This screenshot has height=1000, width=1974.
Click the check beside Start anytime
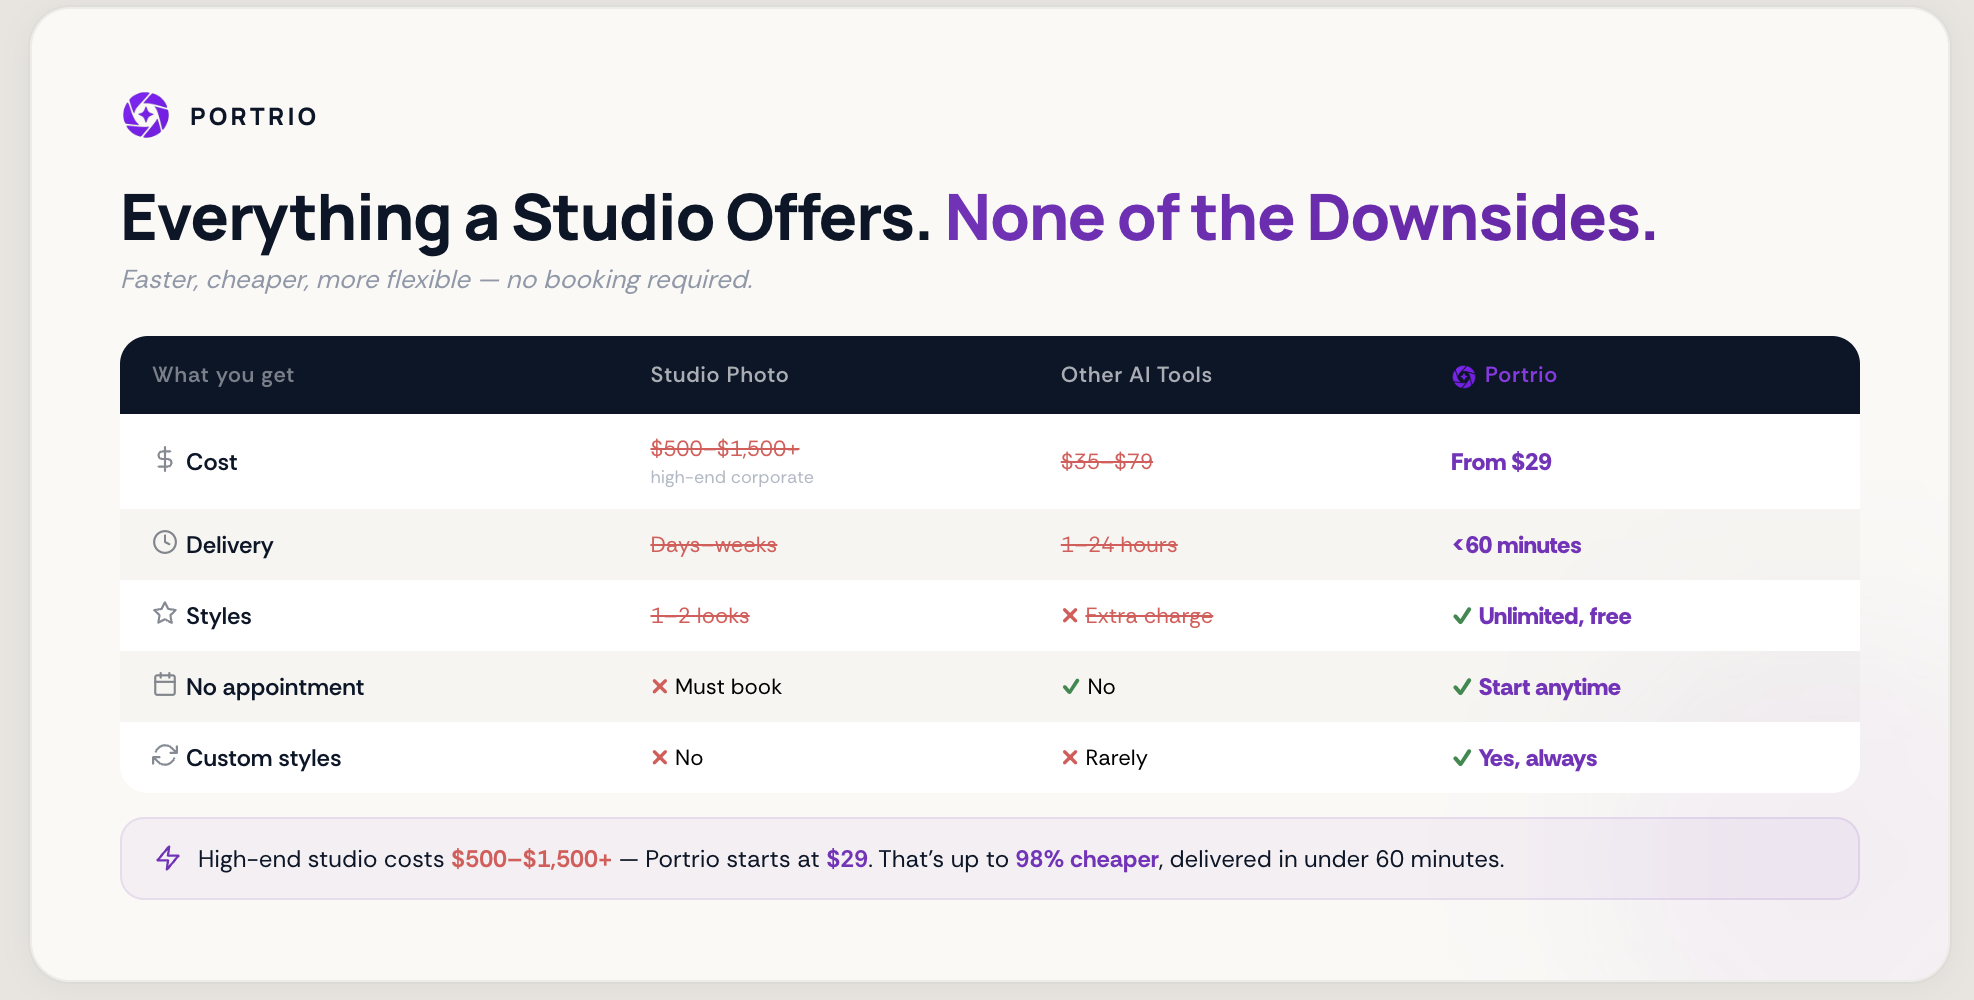1462,686
